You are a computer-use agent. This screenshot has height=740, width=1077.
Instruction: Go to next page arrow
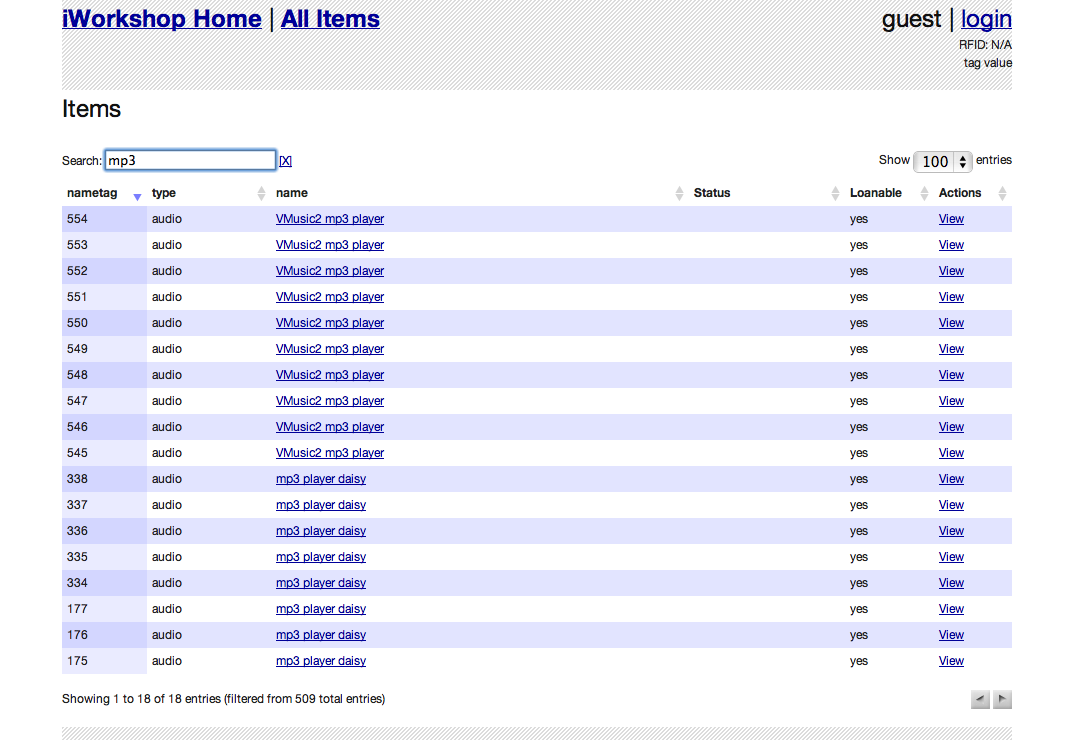click(1002, 699)
